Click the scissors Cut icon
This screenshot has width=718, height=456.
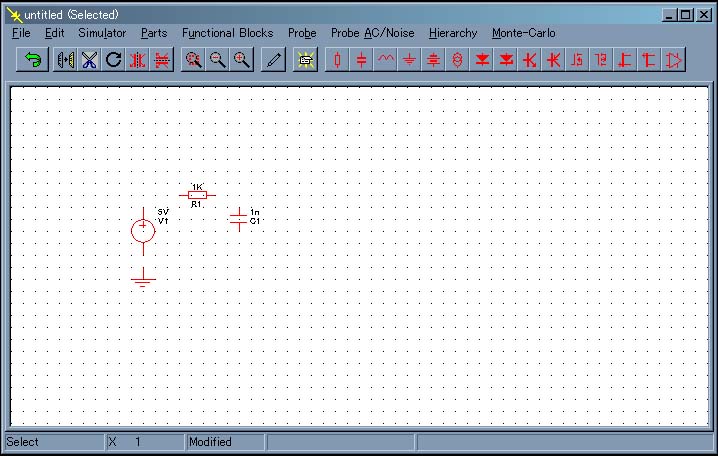click(89, 60)
